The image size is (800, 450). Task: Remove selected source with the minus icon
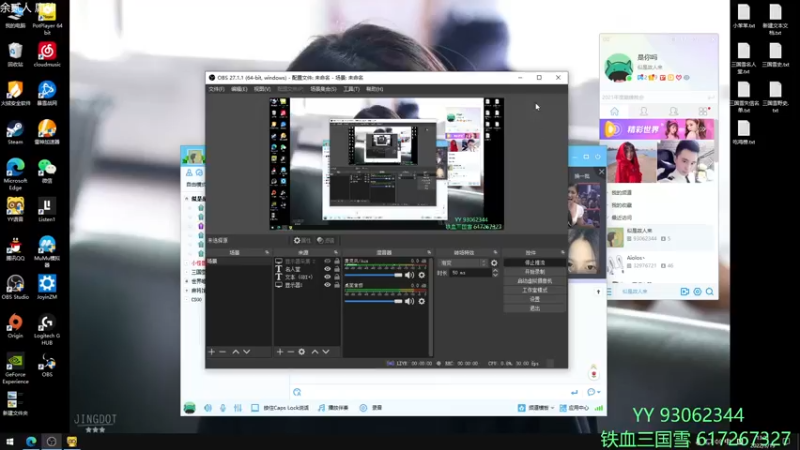pyautogui.click(x=291, y=352)
